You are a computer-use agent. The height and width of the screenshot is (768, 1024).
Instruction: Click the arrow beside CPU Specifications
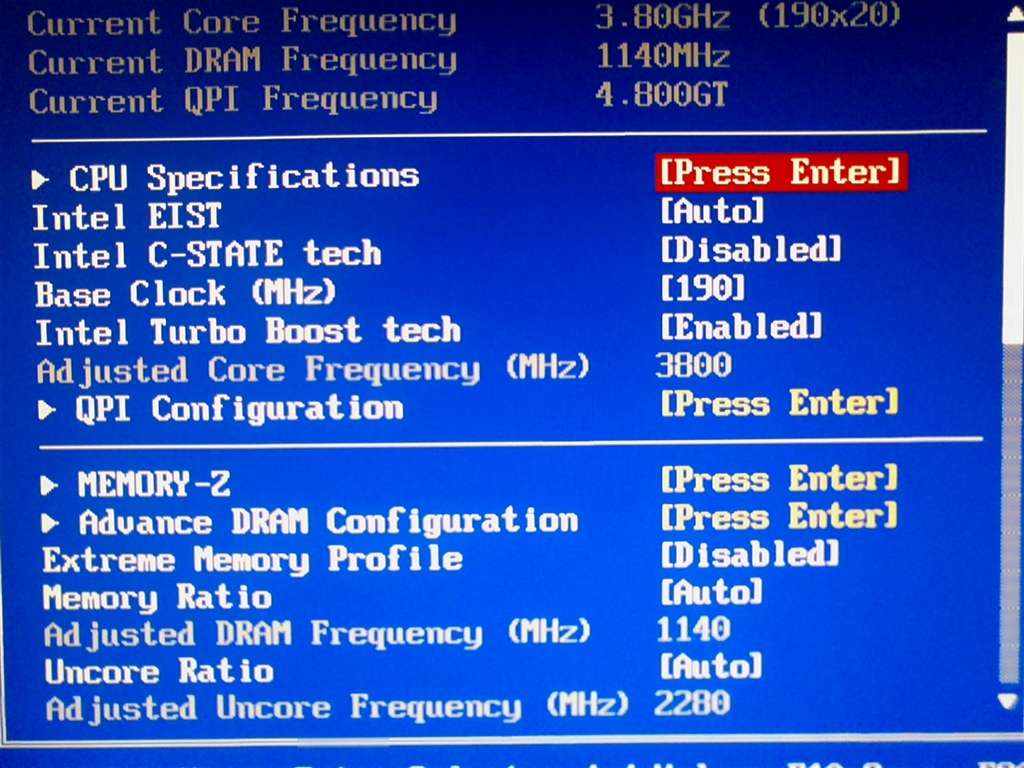click(40, 180)
